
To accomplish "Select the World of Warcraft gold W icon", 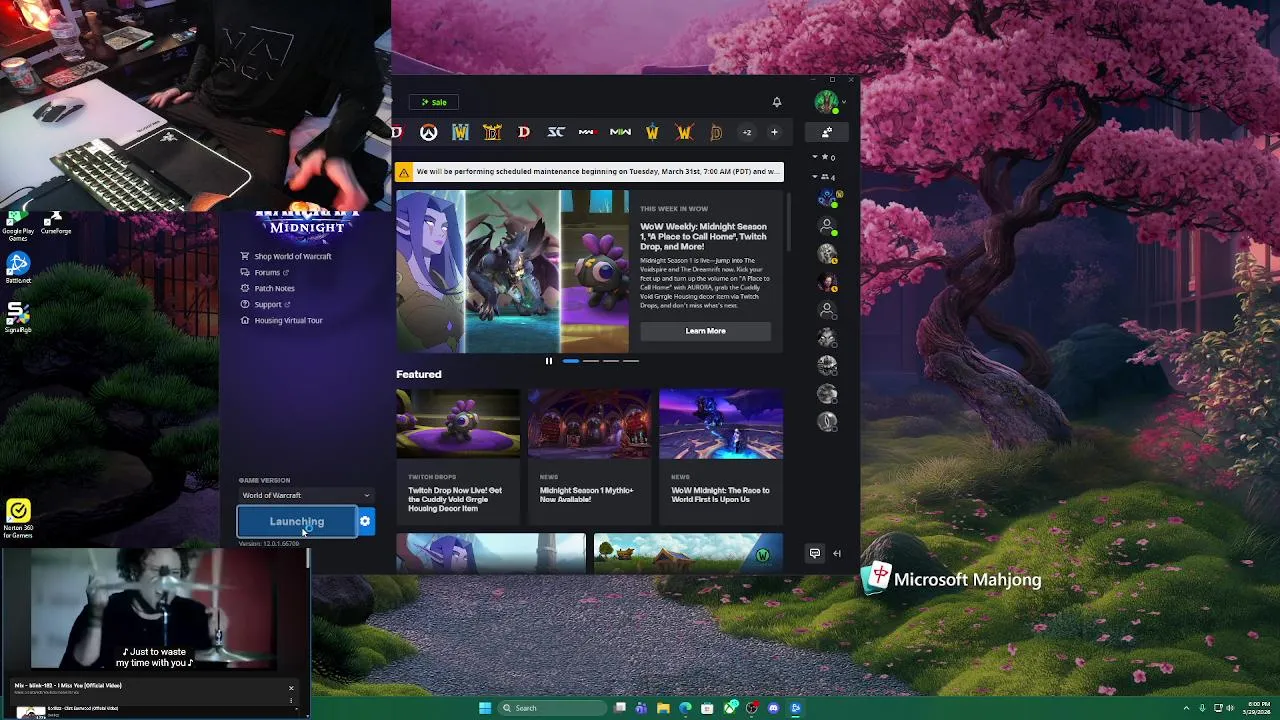I will click(x=652, y=132).
